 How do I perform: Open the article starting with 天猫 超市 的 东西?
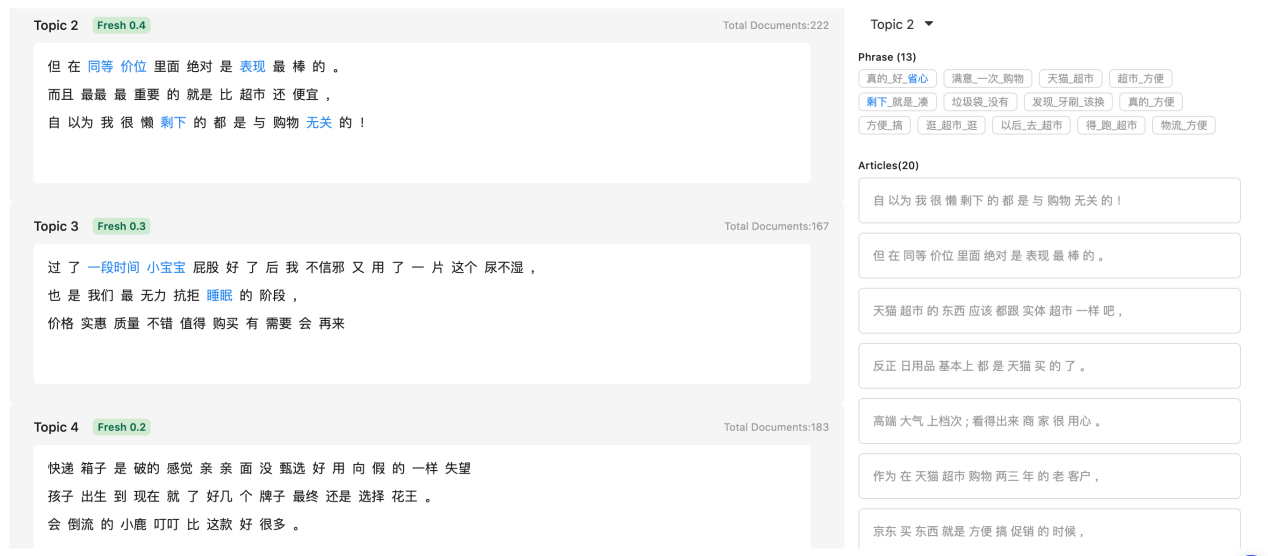point(1048,311)
